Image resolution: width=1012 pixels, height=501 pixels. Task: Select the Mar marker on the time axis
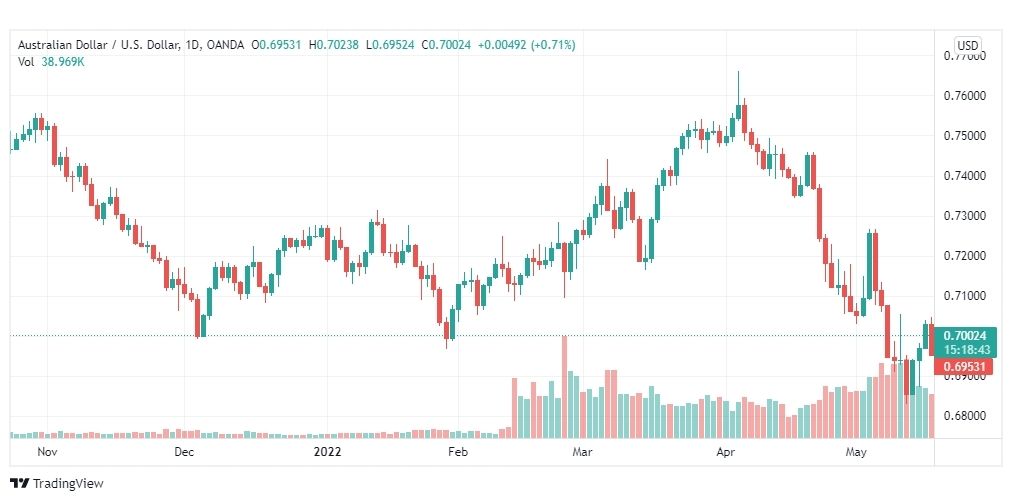pos(583,452)
